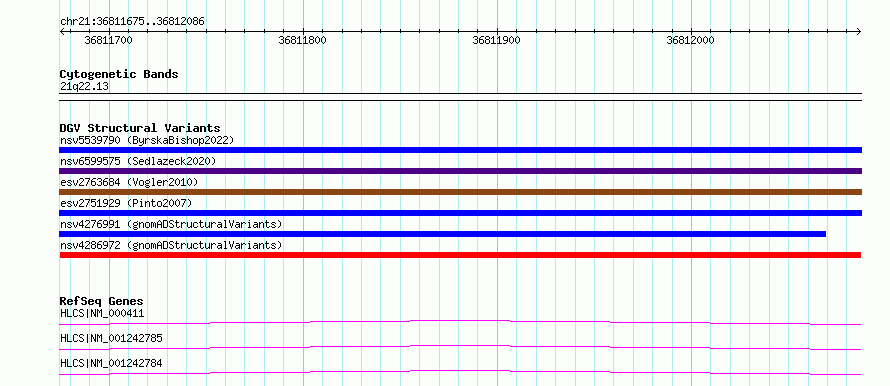Open variant nsv4276991 gnomAD label

(x=171, y=224)
